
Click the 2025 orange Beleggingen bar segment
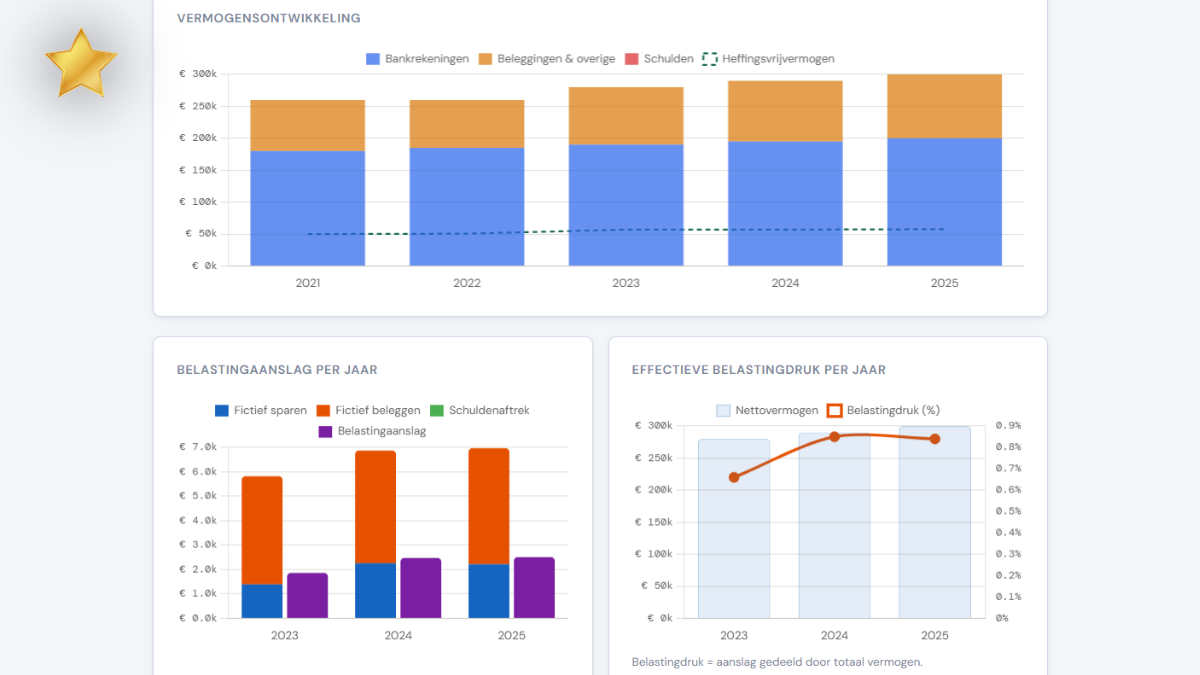(x=944, y=106)
